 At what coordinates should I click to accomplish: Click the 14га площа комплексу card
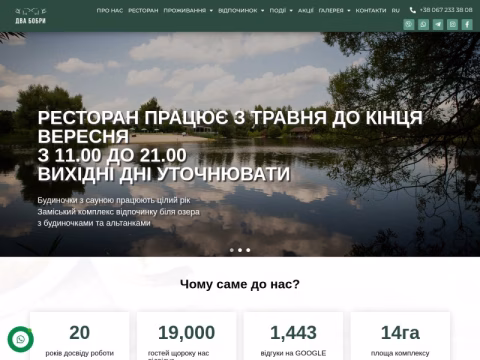[400, 336]
